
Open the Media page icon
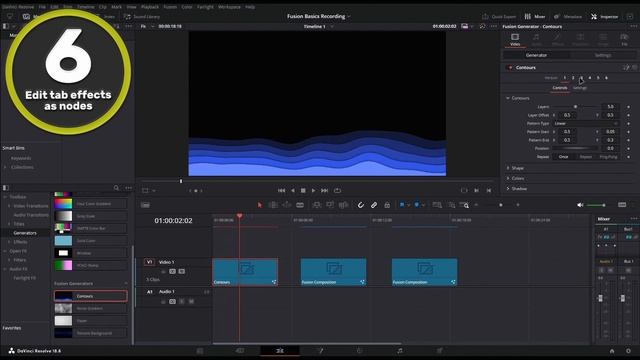(200, 351)
